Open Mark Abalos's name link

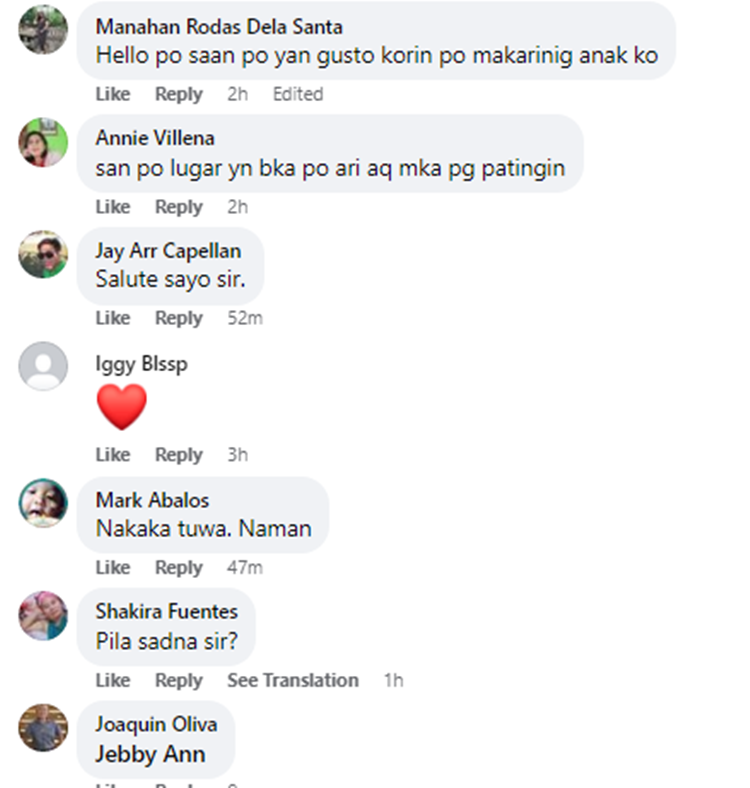tap(152, 500)
